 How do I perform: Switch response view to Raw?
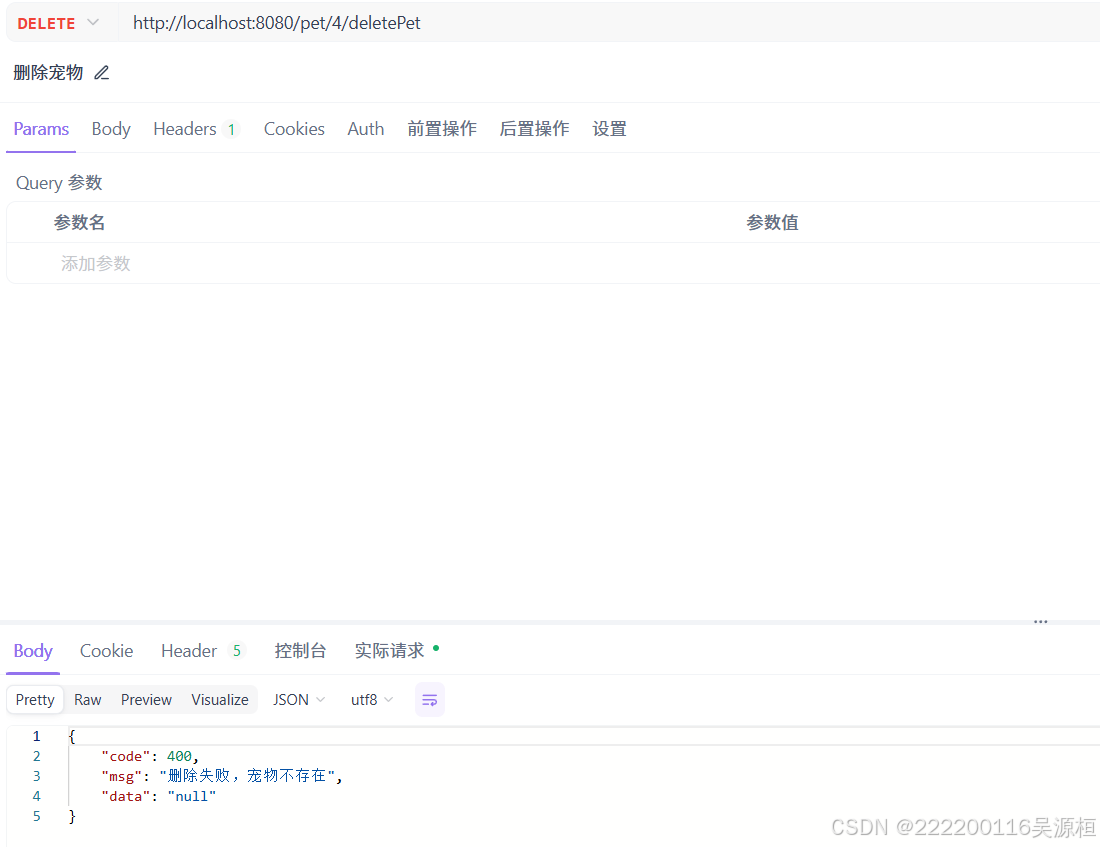tap(87, 699)
